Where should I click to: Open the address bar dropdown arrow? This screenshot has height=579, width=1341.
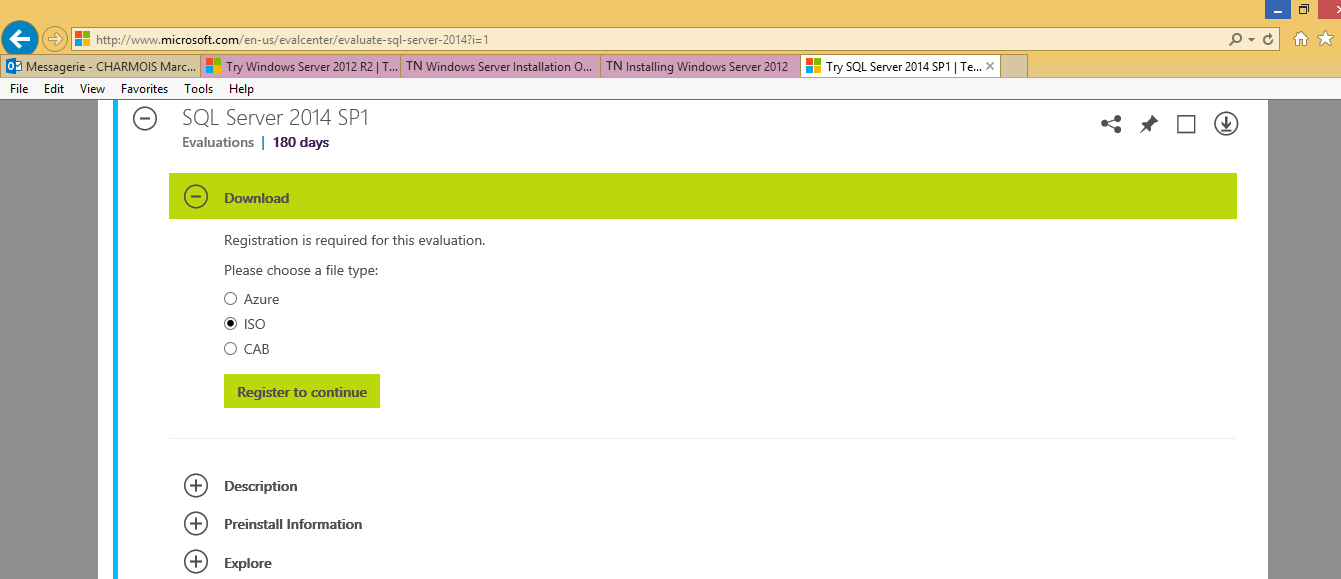click(1251, 40)
